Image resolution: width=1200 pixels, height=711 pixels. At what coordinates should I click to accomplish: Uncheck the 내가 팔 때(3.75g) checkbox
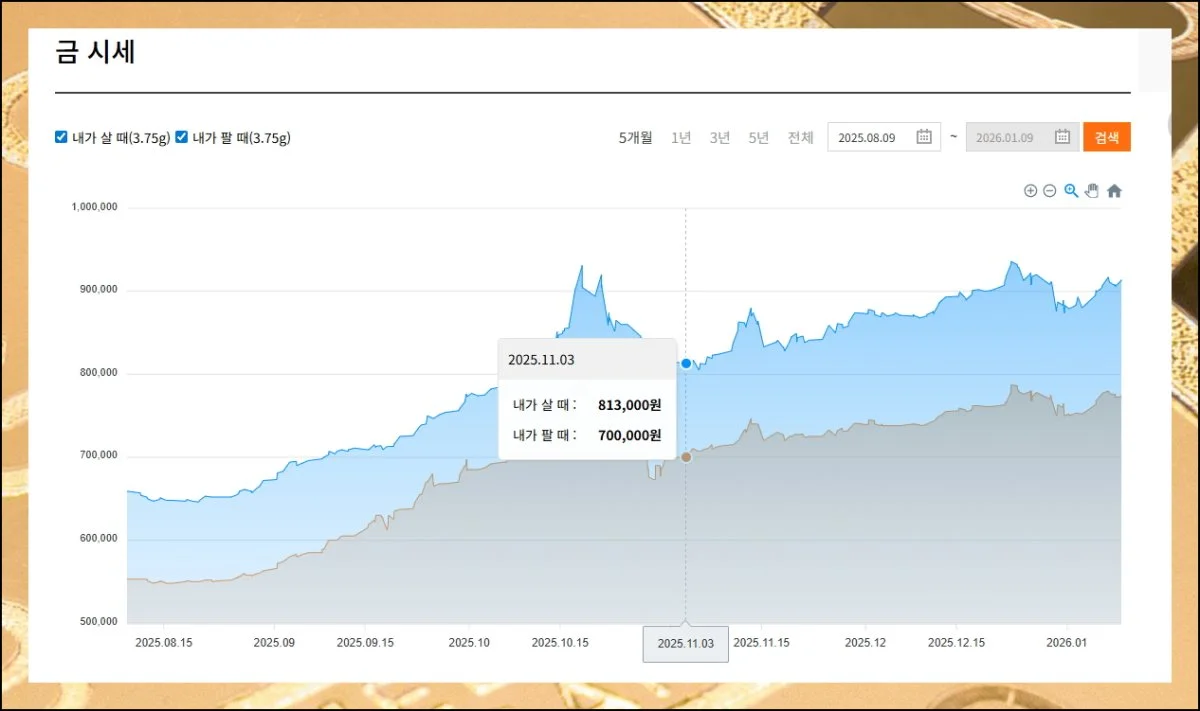(182, 137)
